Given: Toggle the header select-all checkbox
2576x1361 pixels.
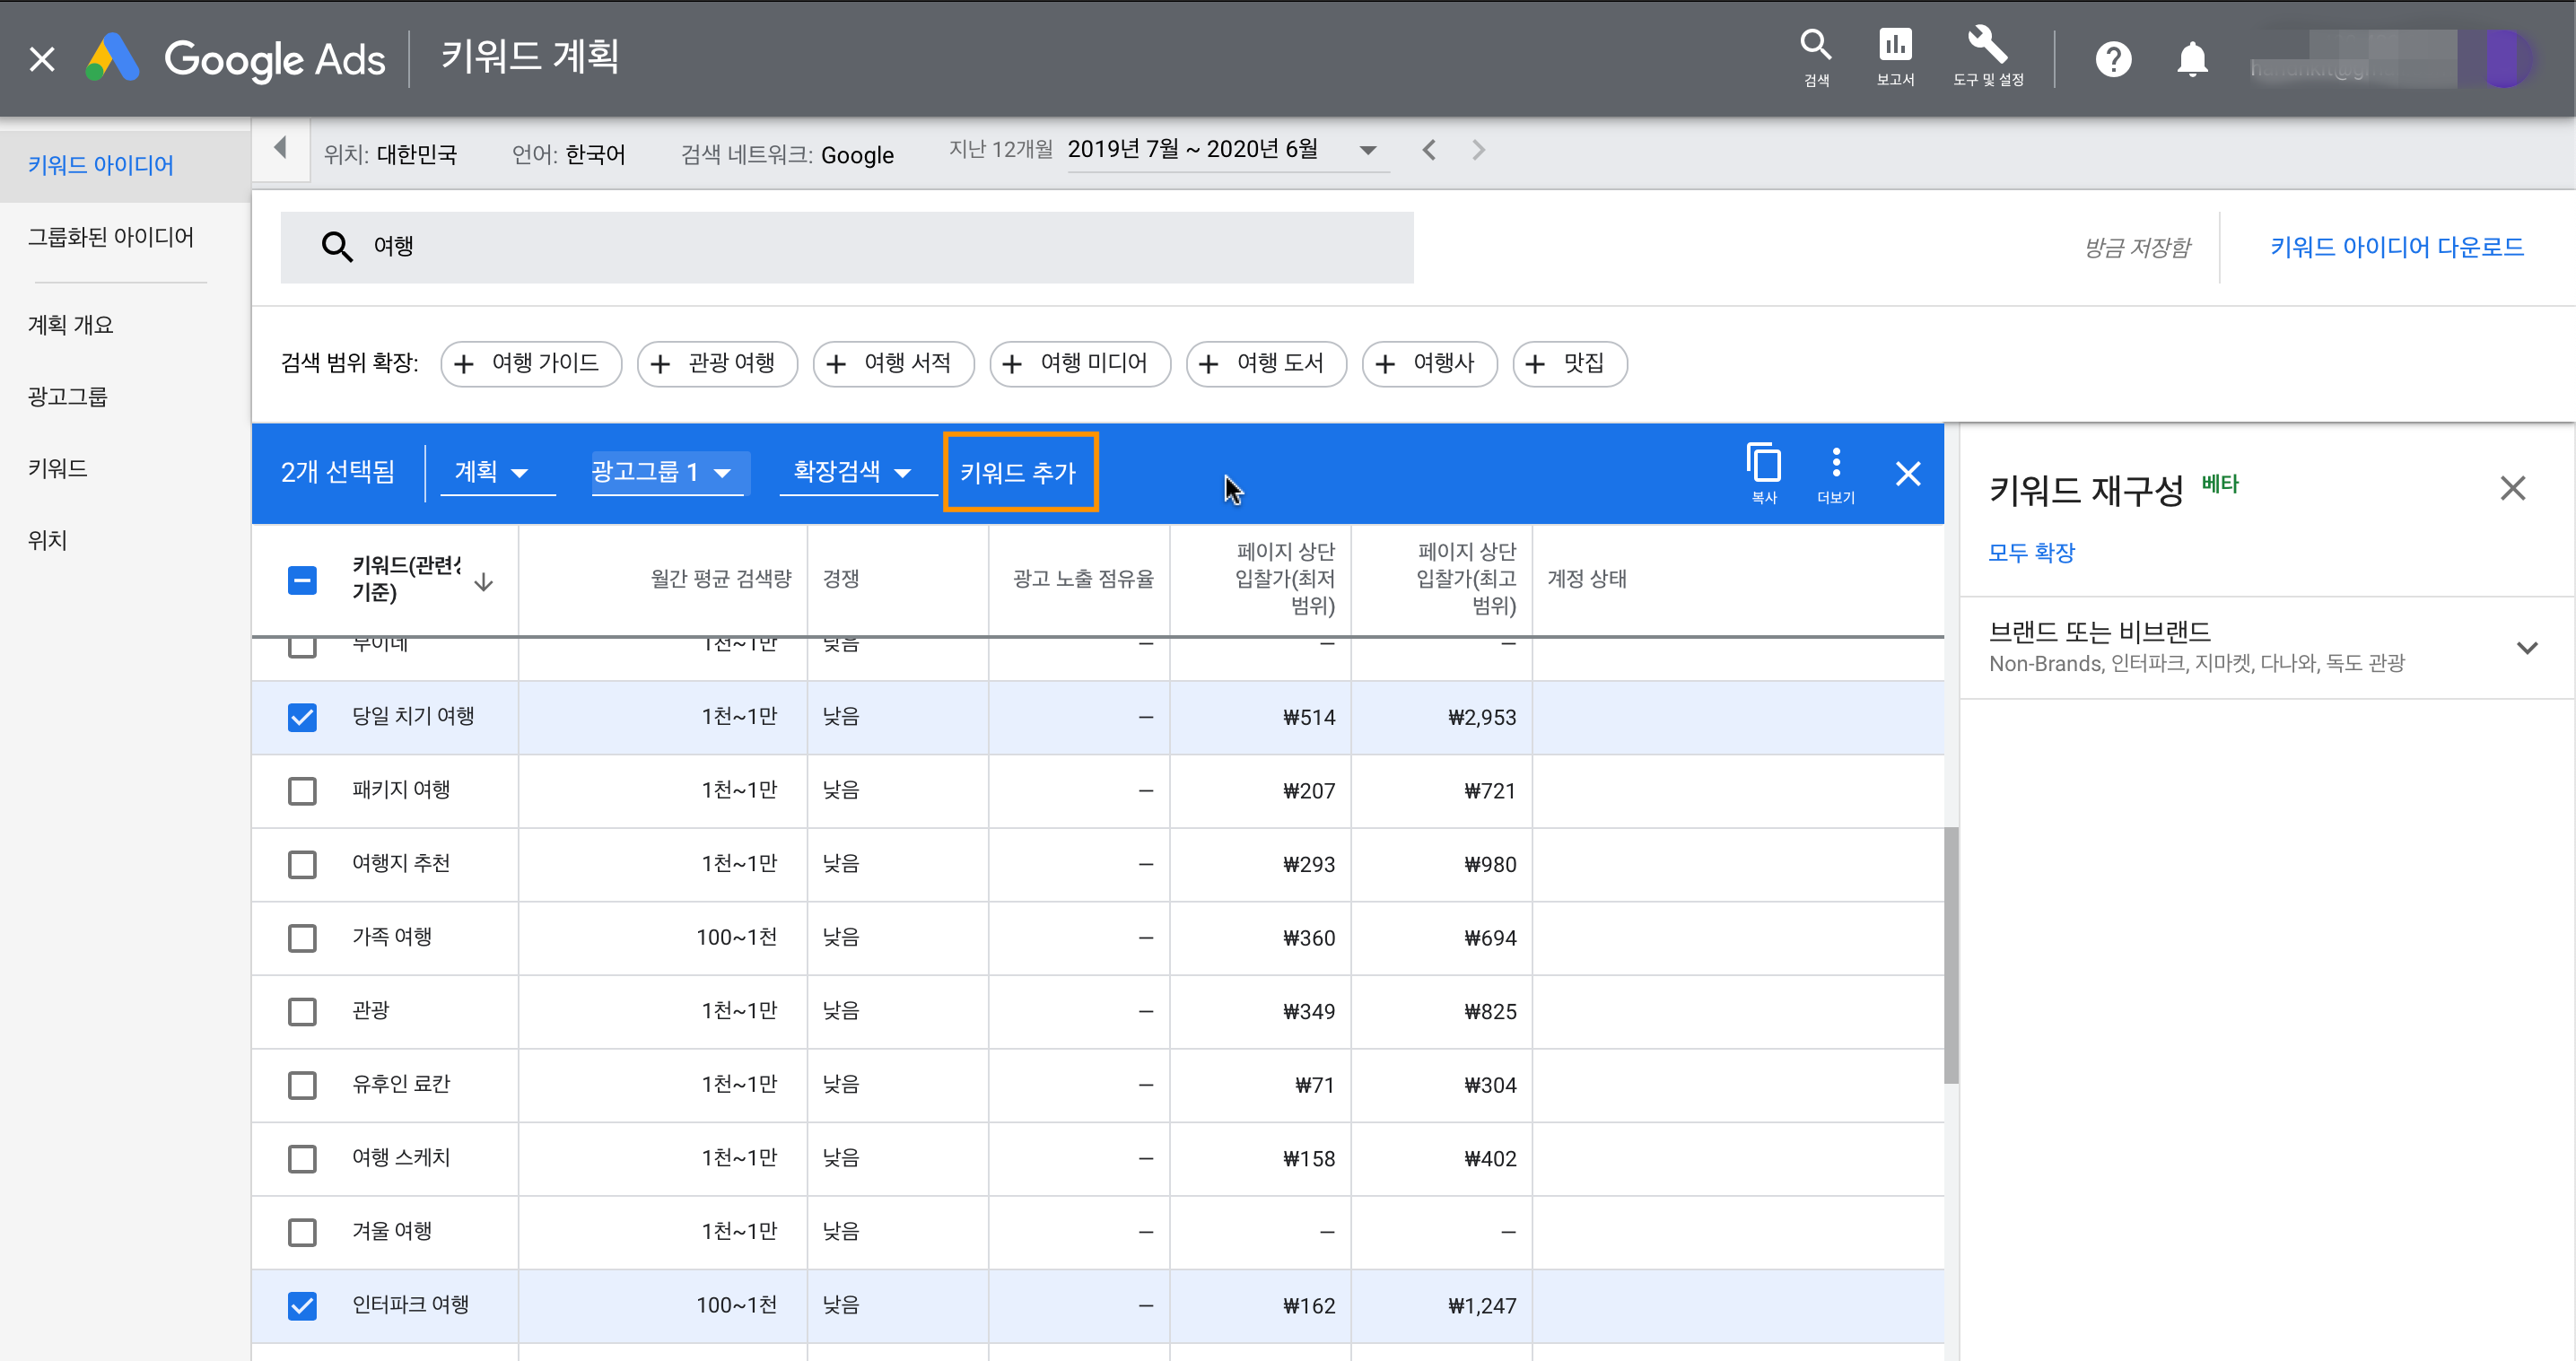Looking at the screenshot, I should (302, 580).
